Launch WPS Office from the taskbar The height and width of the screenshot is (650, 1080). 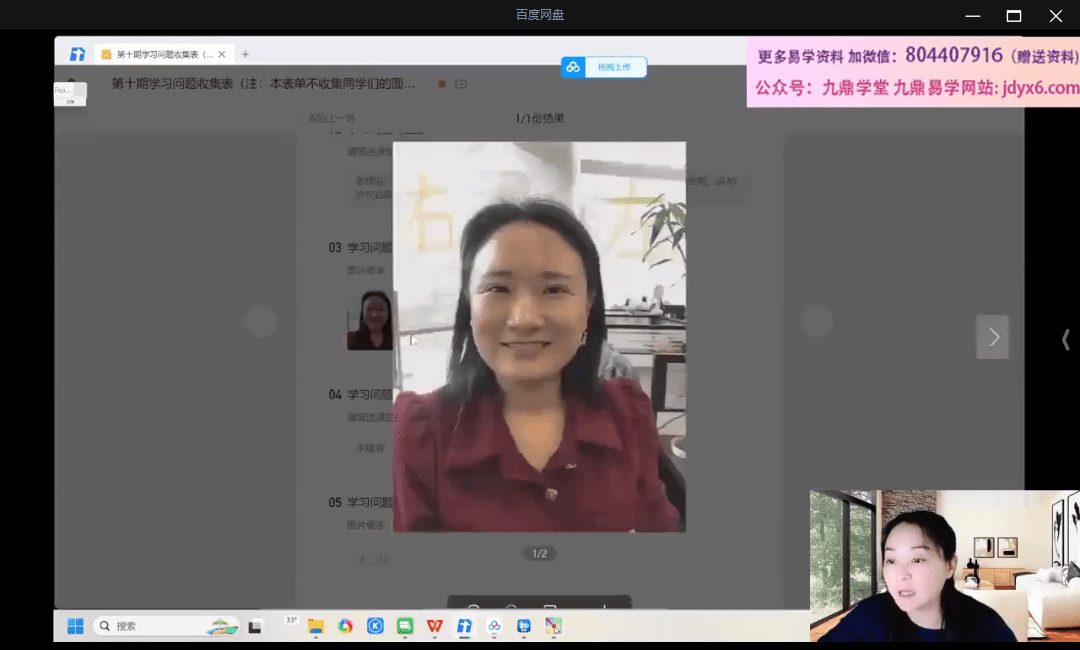[x=435, y=626]
